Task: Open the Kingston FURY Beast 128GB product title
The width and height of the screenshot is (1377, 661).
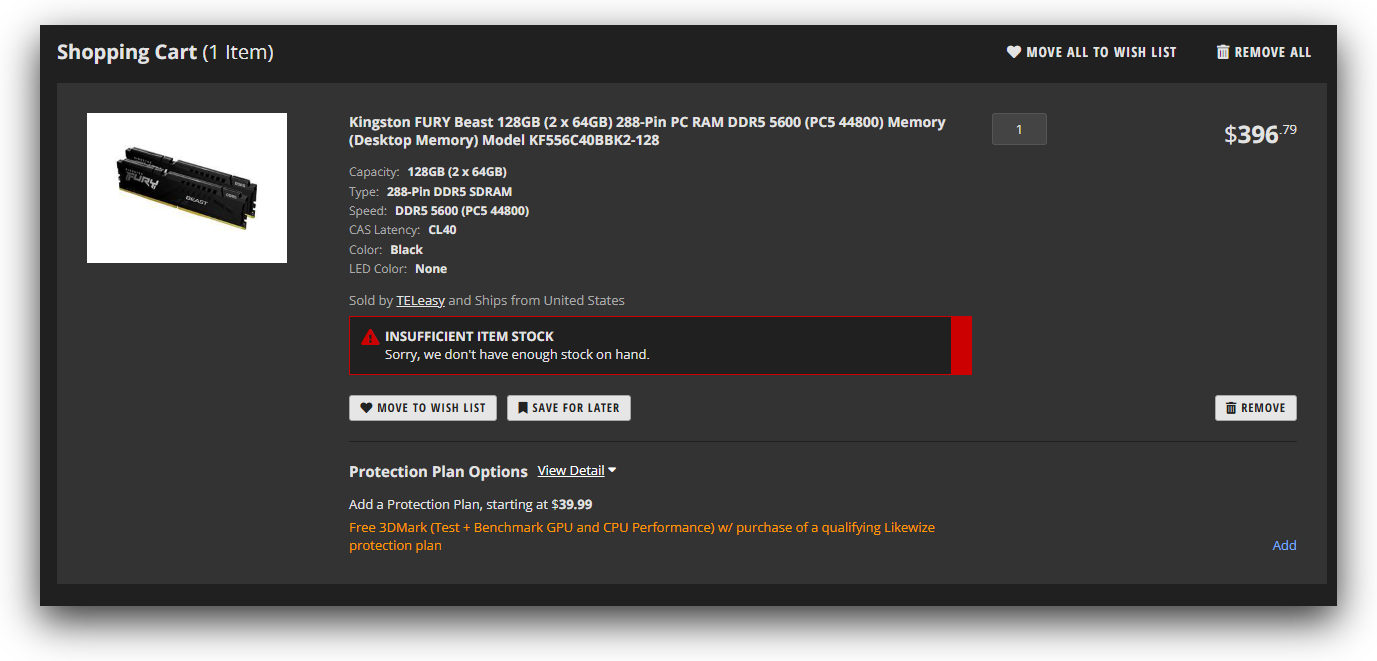Action: point(647,131)
